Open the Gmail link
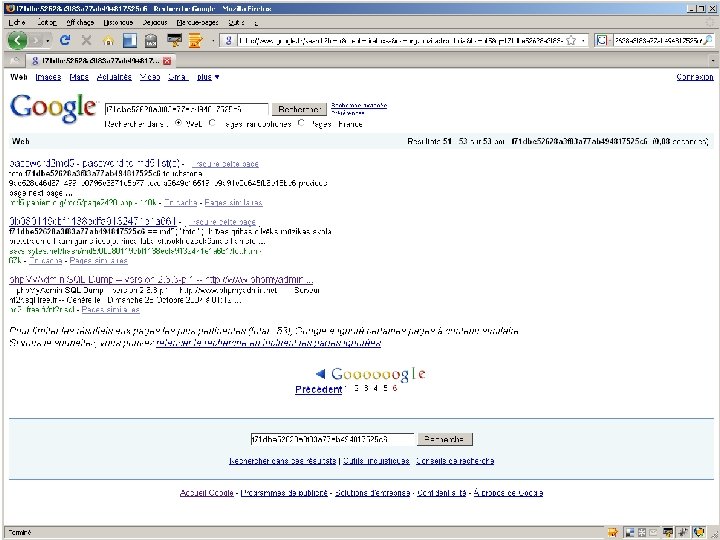Screen dimensions: 720x540 [x=178, y=77]
